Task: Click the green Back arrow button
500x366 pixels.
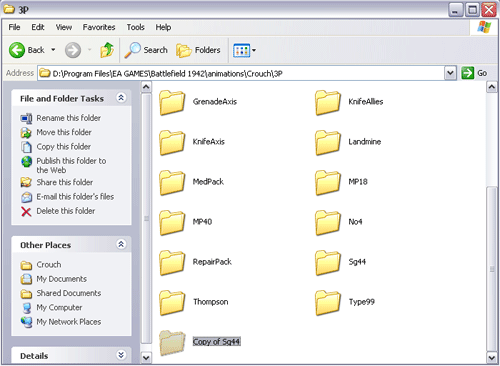Action: 17,50
